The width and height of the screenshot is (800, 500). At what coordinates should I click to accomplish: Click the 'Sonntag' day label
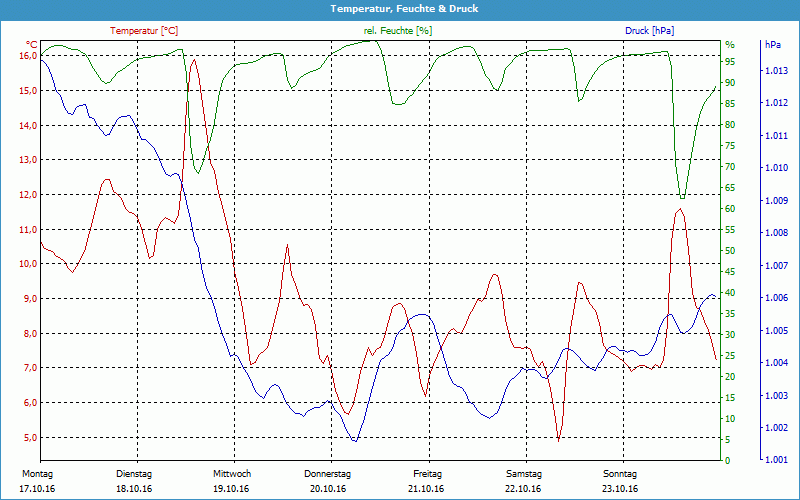[x=620, y=474]
